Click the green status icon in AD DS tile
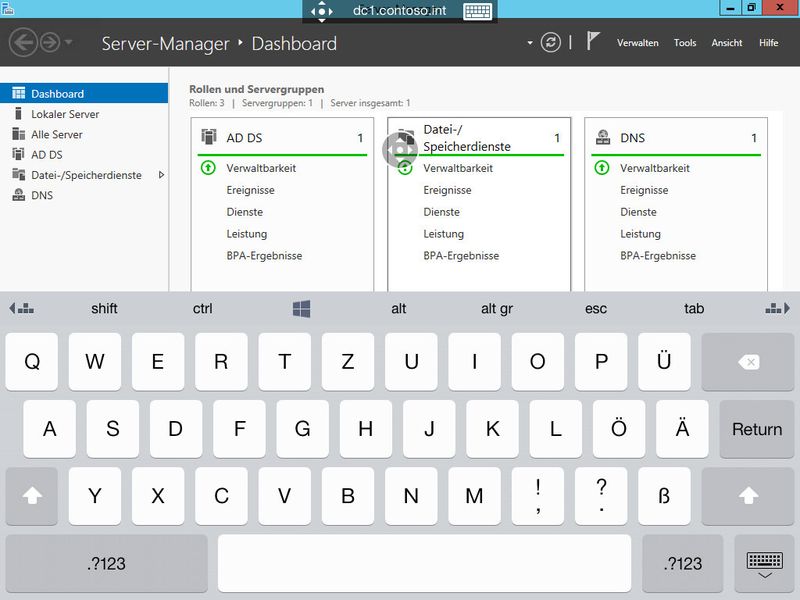 tap(208, 167)
